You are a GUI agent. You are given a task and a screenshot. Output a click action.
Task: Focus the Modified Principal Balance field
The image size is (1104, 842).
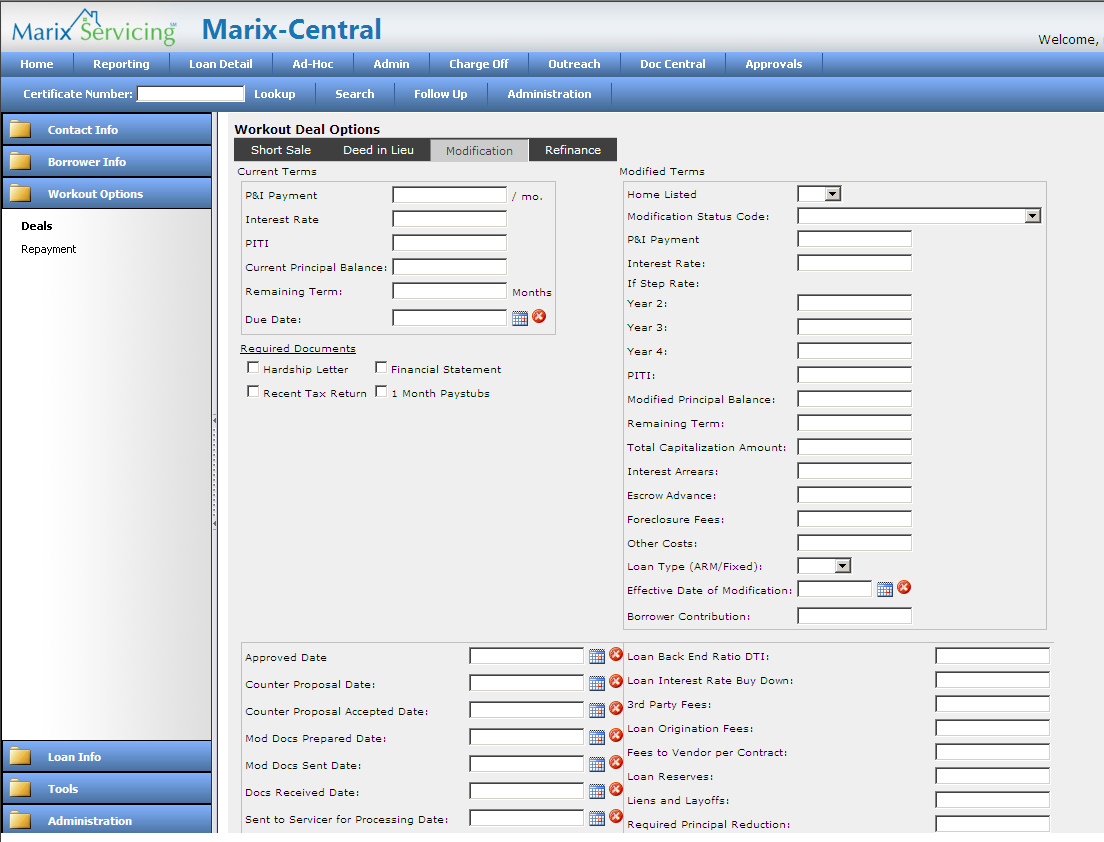(x=854, y=399)
